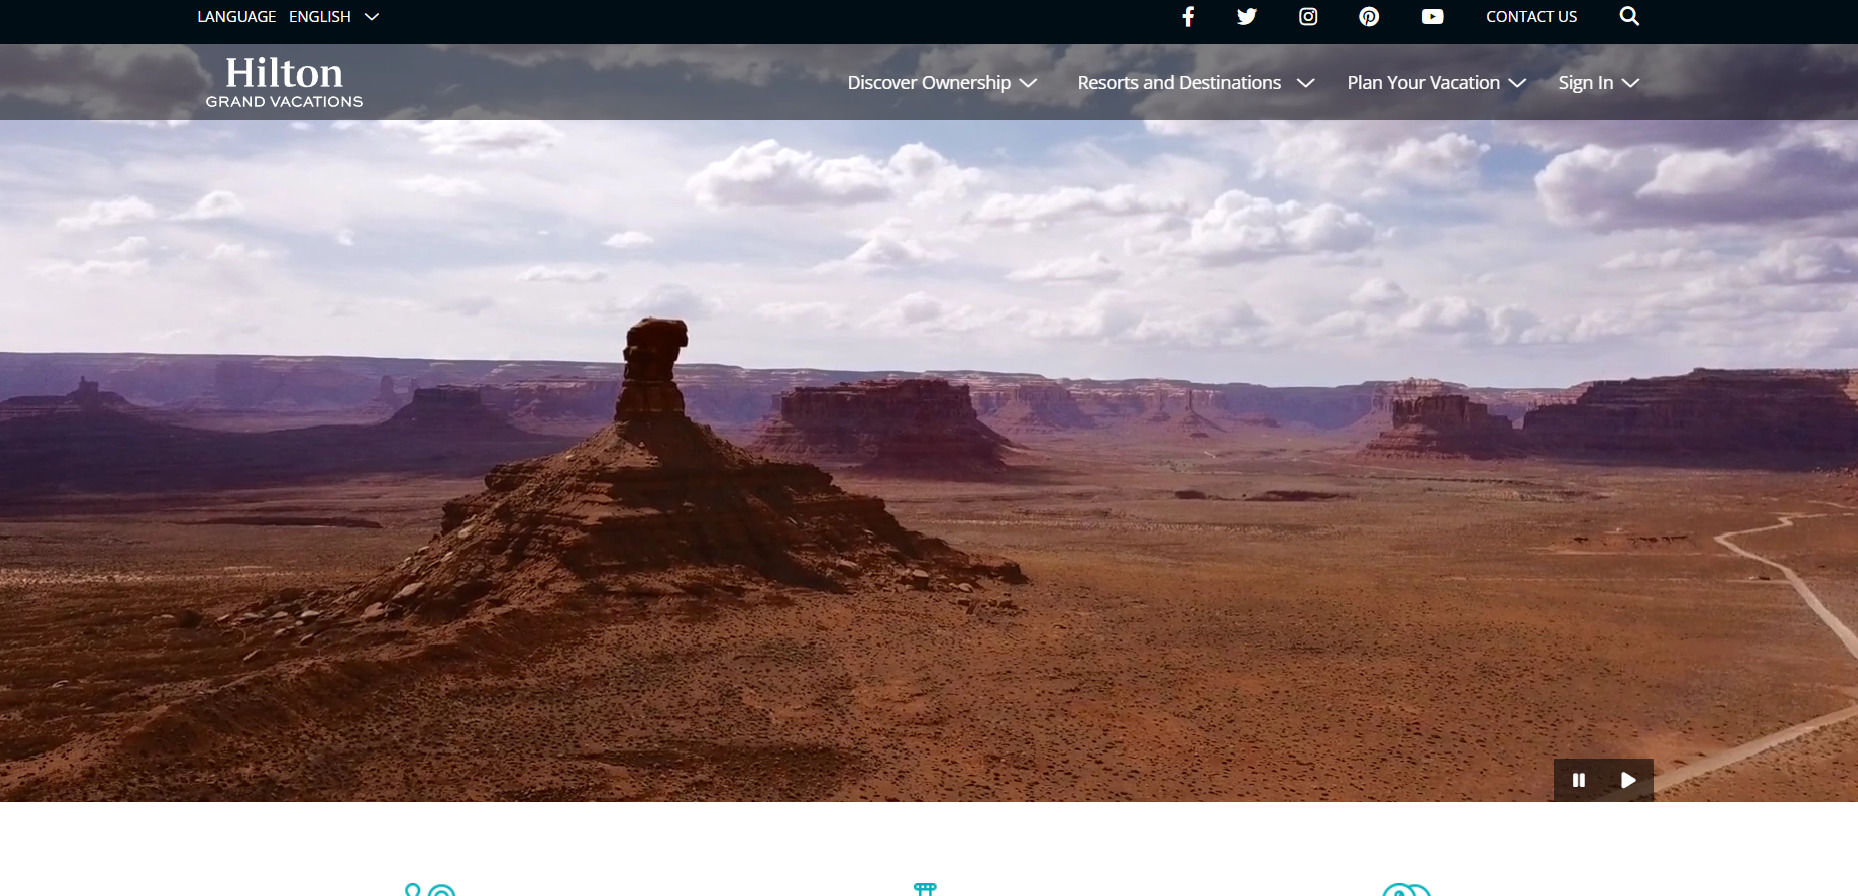Open the Twitter social link

(1246, 16)
